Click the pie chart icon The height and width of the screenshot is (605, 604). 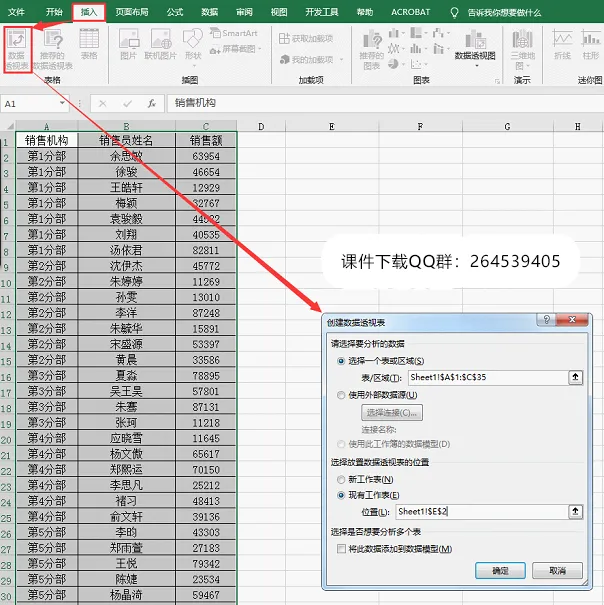[393, 64]
